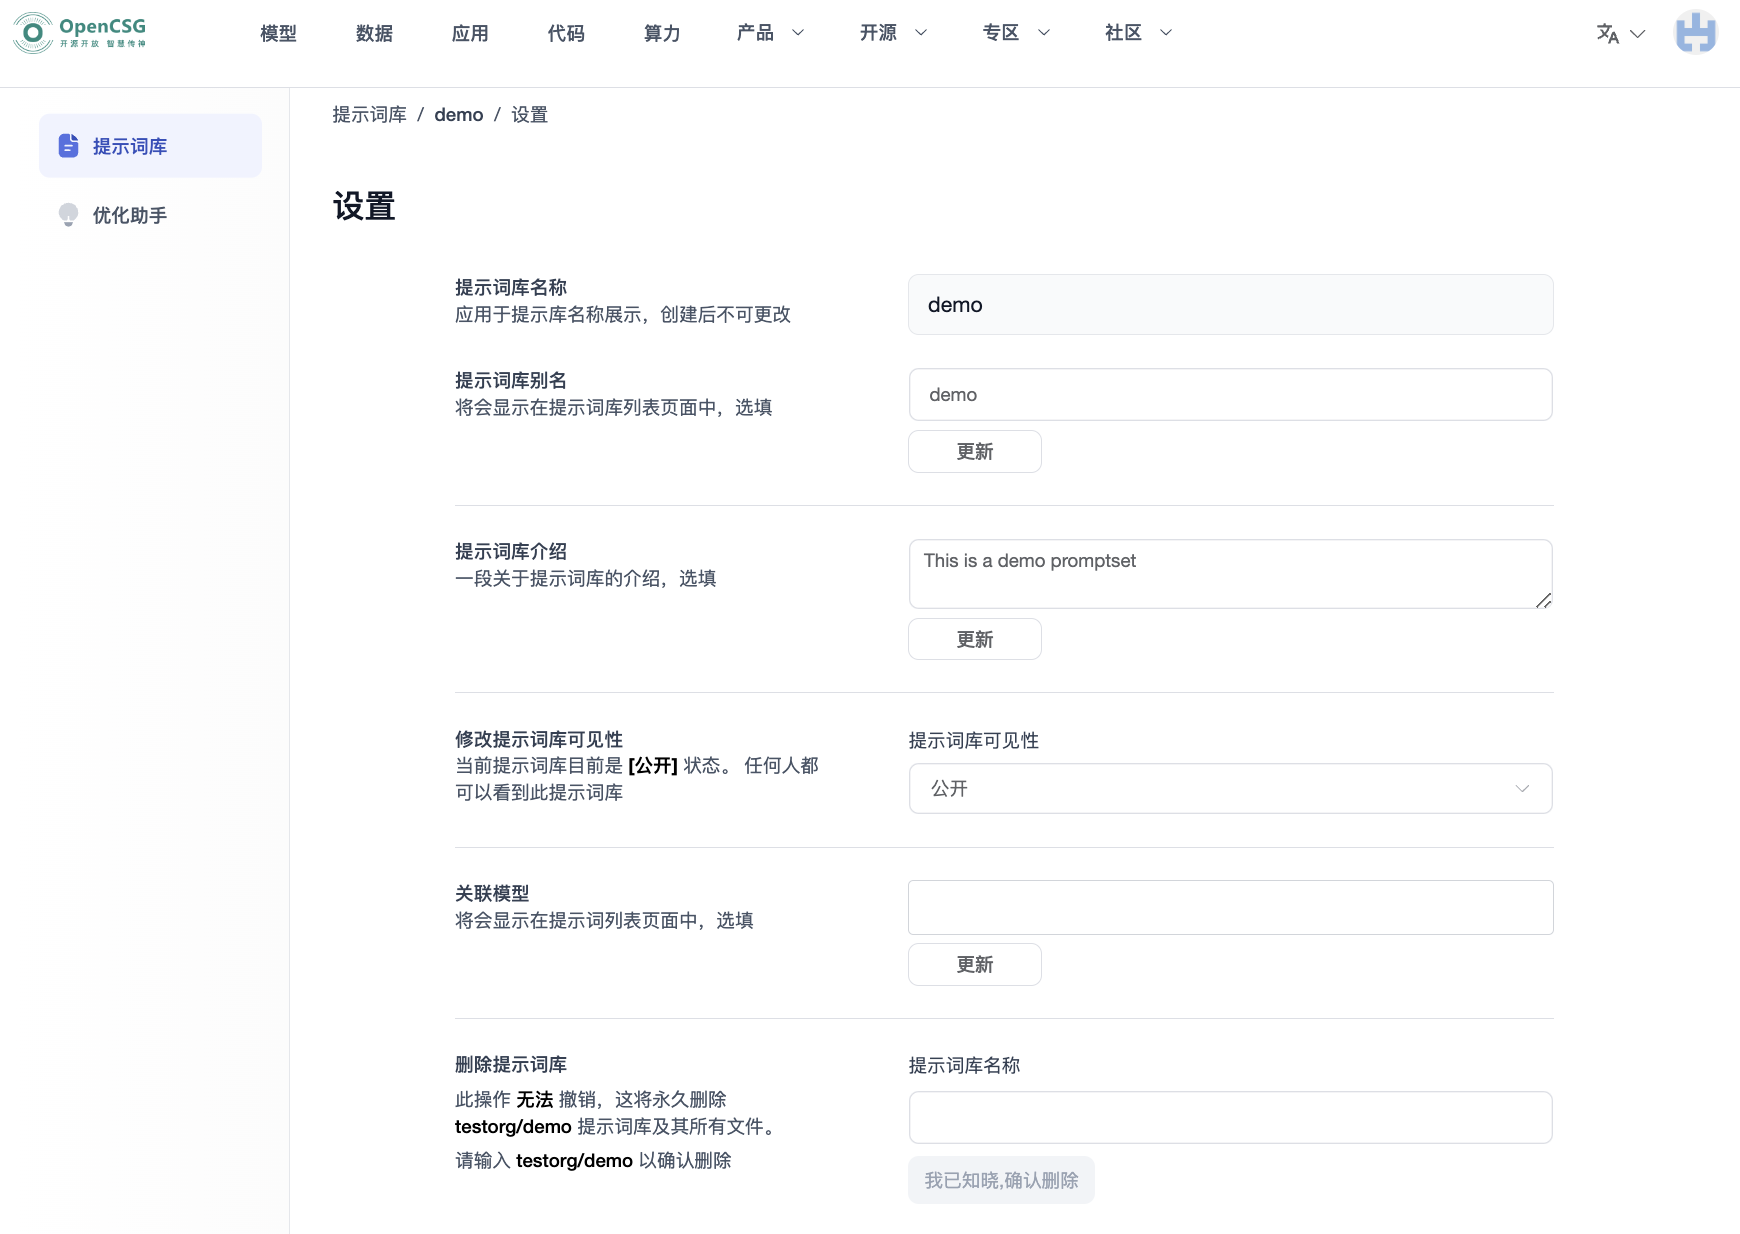
Task: Click 更新 button under the introduction textarea
Action: 974,640
